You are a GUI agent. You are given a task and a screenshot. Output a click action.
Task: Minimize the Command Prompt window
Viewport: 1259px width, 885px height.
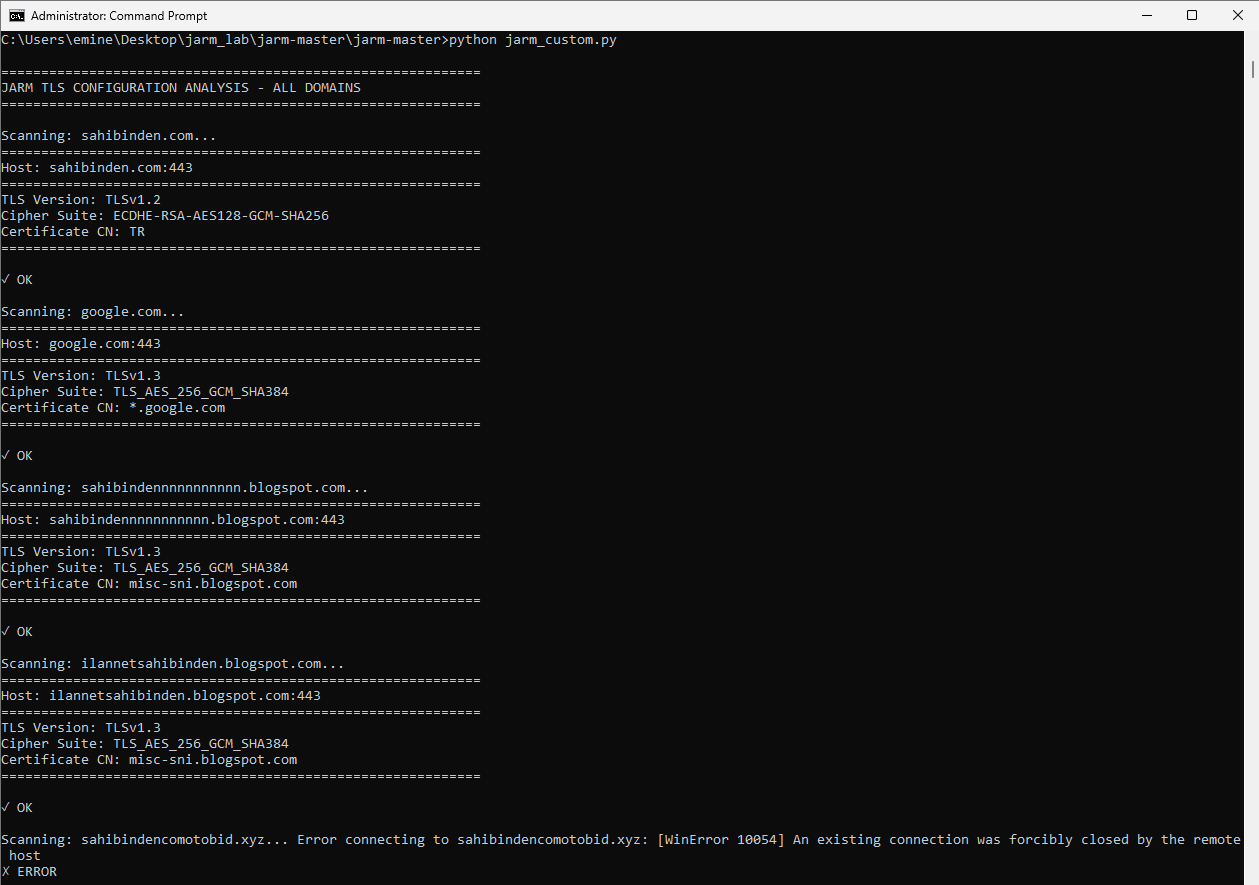[x=1145, y=15]
